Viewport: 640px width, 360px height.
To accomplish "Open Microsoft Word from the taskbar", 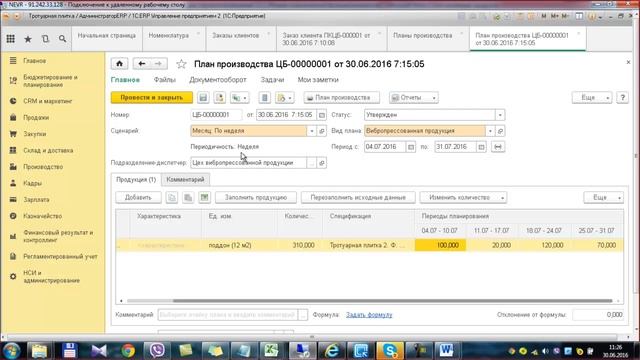I will coord(446,351).
